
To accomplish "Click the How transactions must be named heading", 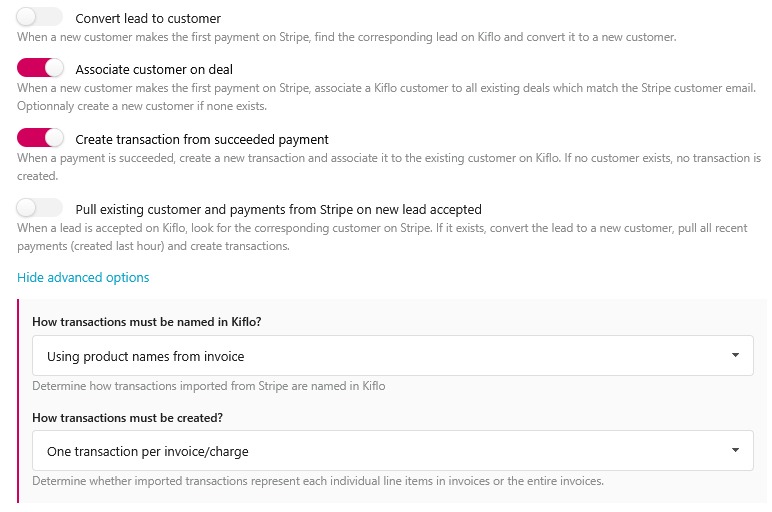I will 145,322.
